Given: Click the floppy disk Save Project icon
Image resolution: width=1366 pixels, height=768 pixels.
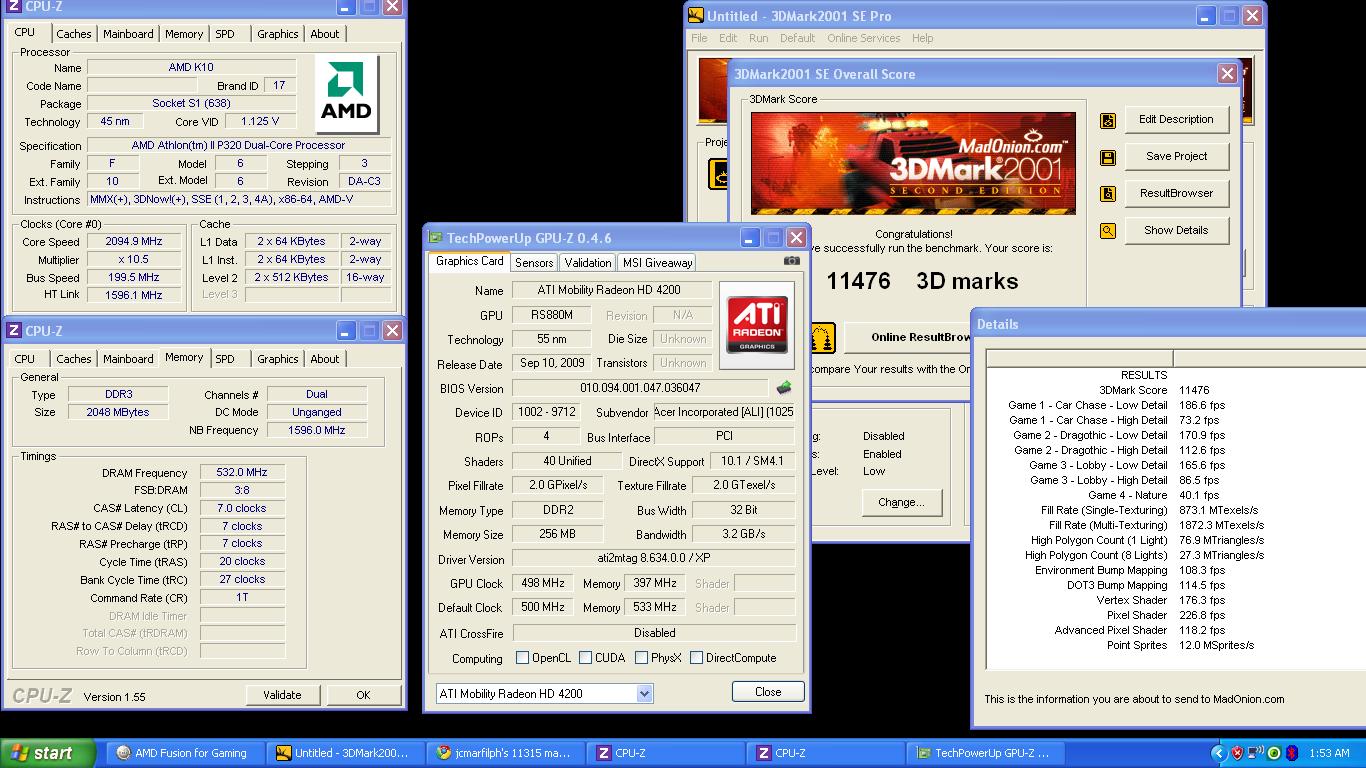Looking at the screenshot, I should 1108,157.
